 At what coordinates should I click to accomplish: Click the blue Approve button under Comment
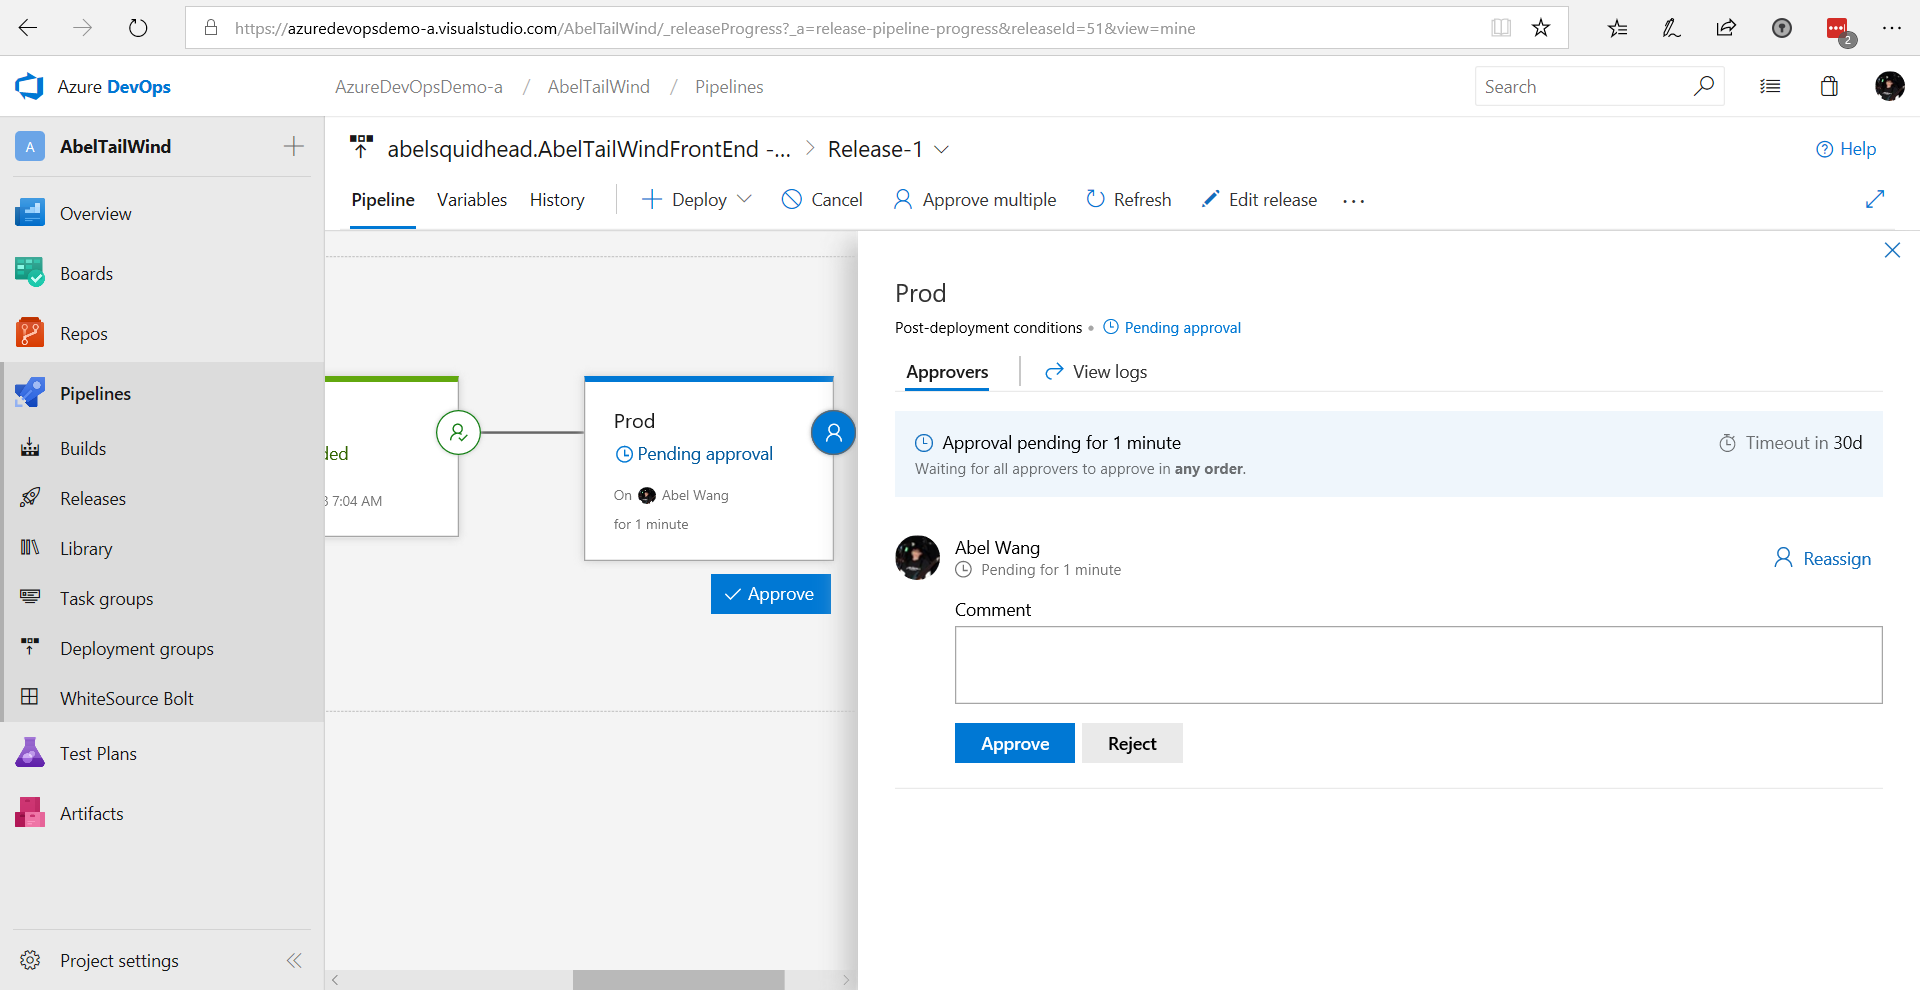[1015, 743]
